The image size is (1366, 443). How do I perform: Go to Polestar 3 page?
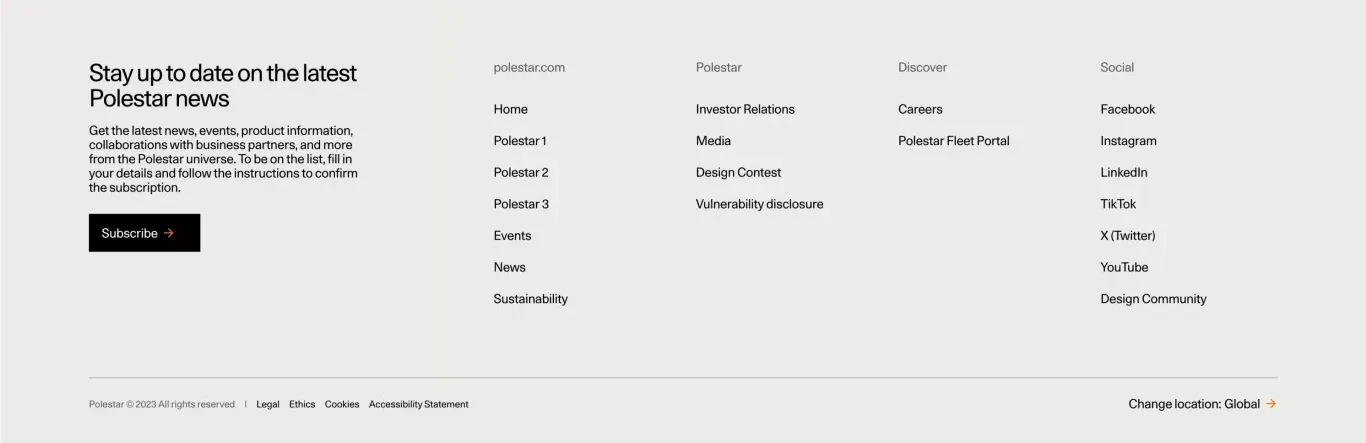(521, 204)
